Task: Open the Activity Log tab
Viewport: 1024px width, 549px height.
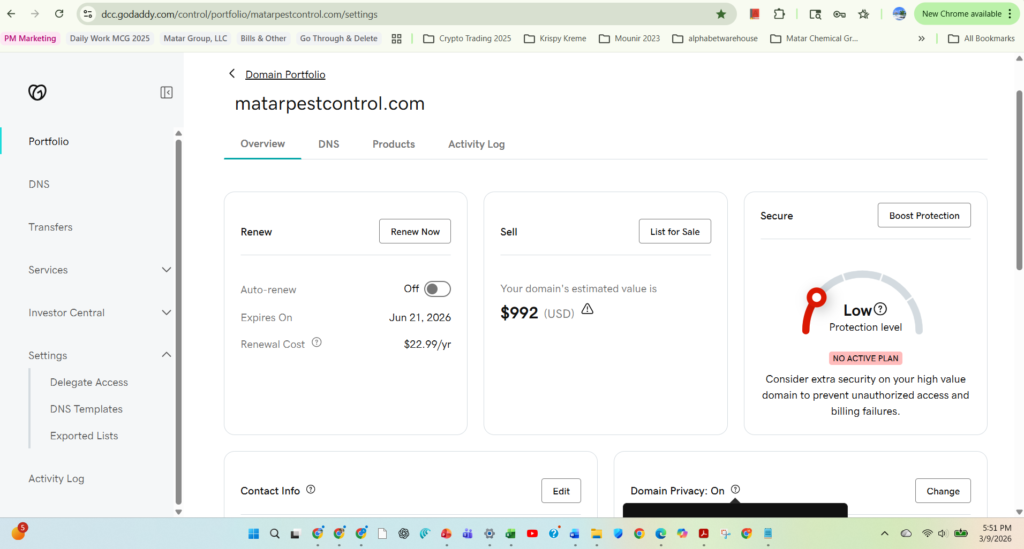Action: 476,144
